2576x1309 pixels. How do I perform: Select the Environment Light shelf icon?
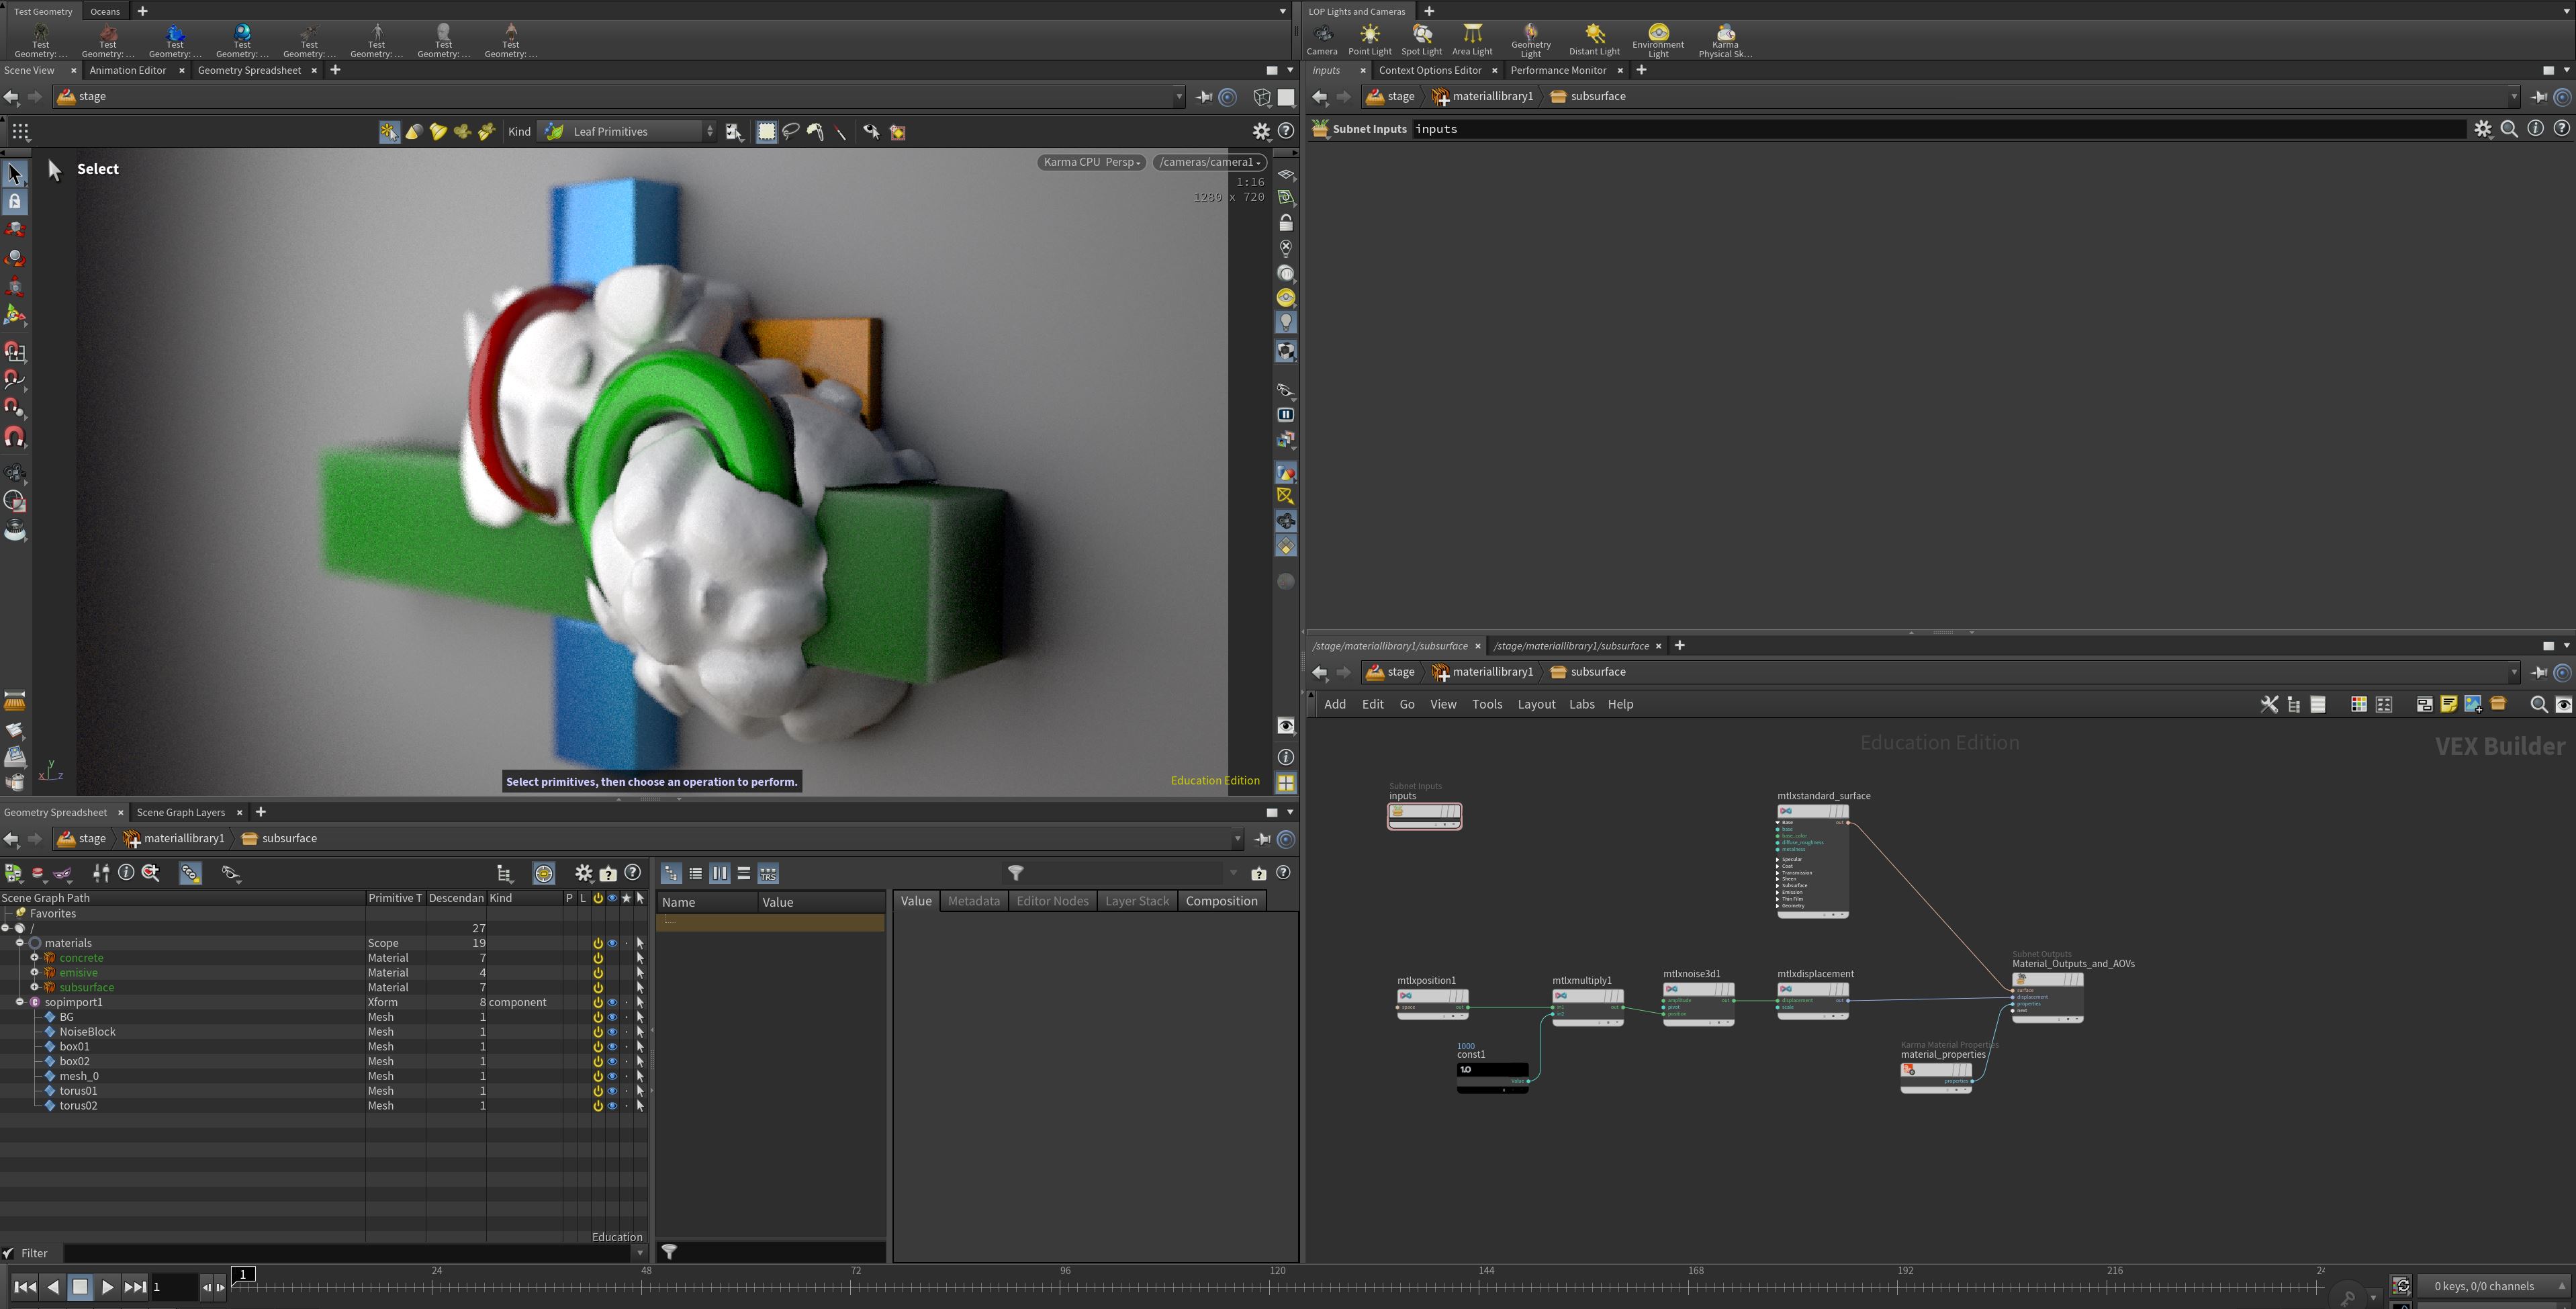click(1657, 41)
